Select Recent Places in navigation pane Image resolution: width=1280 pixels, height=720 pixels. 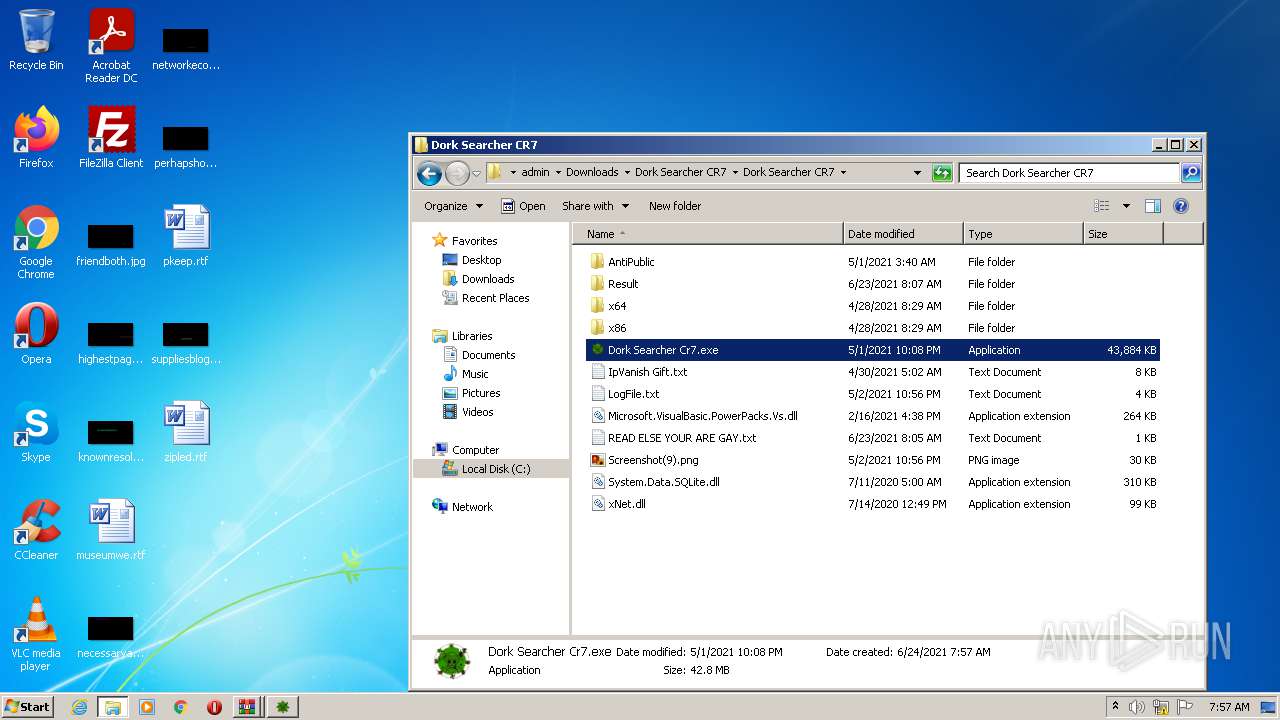click(495, 298)
